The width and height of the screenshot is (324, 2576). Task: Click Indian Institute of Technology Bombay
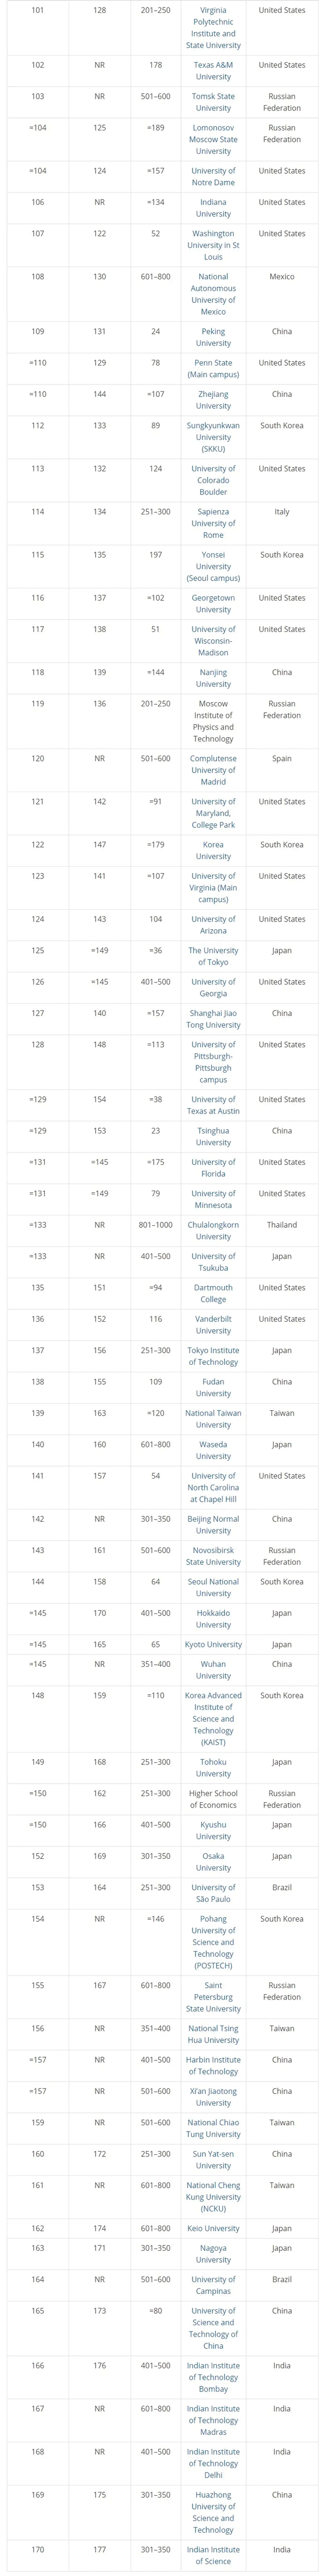pyautogui.click(x=213, y=2377)
